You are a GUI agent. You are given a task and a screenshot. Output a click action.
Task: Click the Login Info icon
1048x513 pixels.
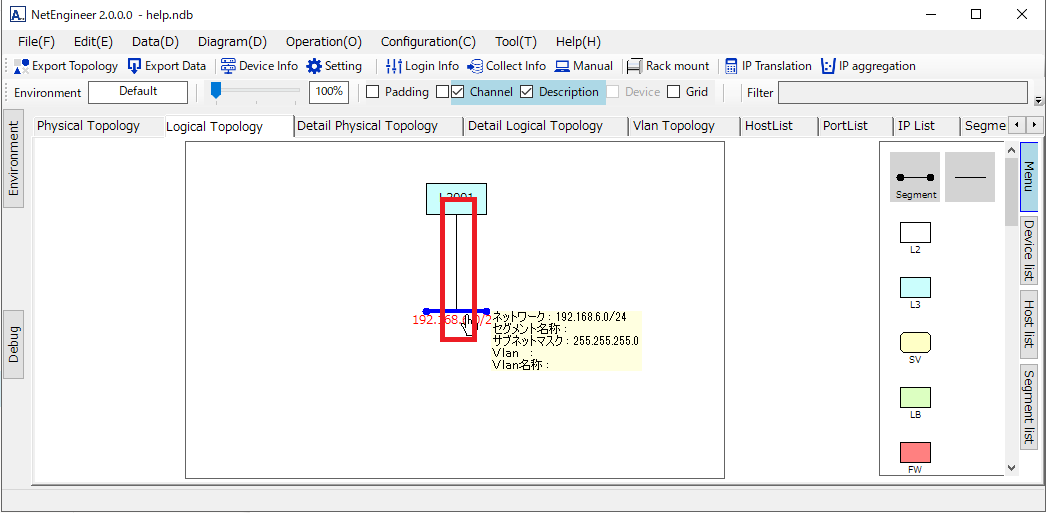[x=394, y=66]
